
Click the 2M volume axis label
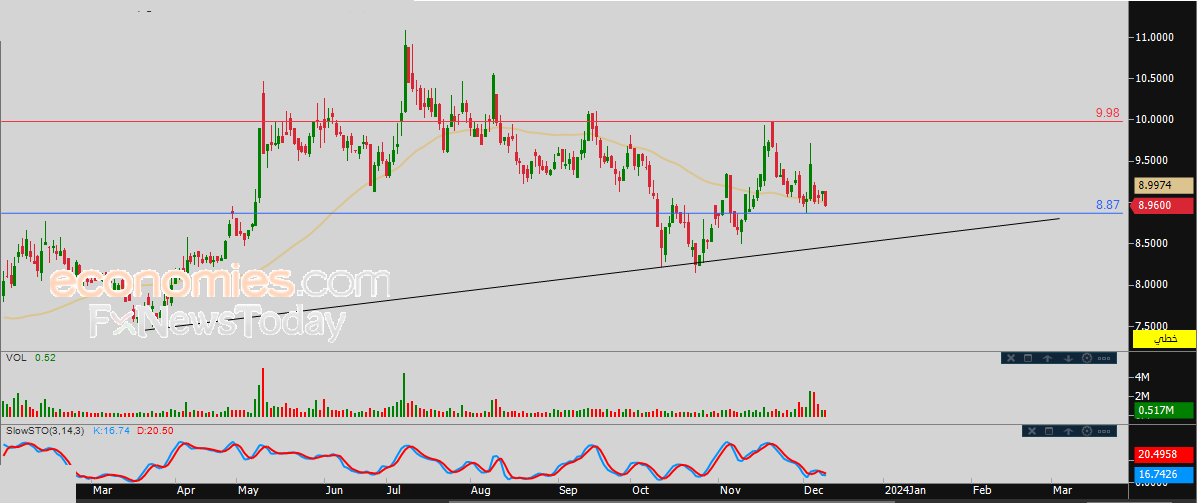pyautogui.click(x=1143, y=396)
